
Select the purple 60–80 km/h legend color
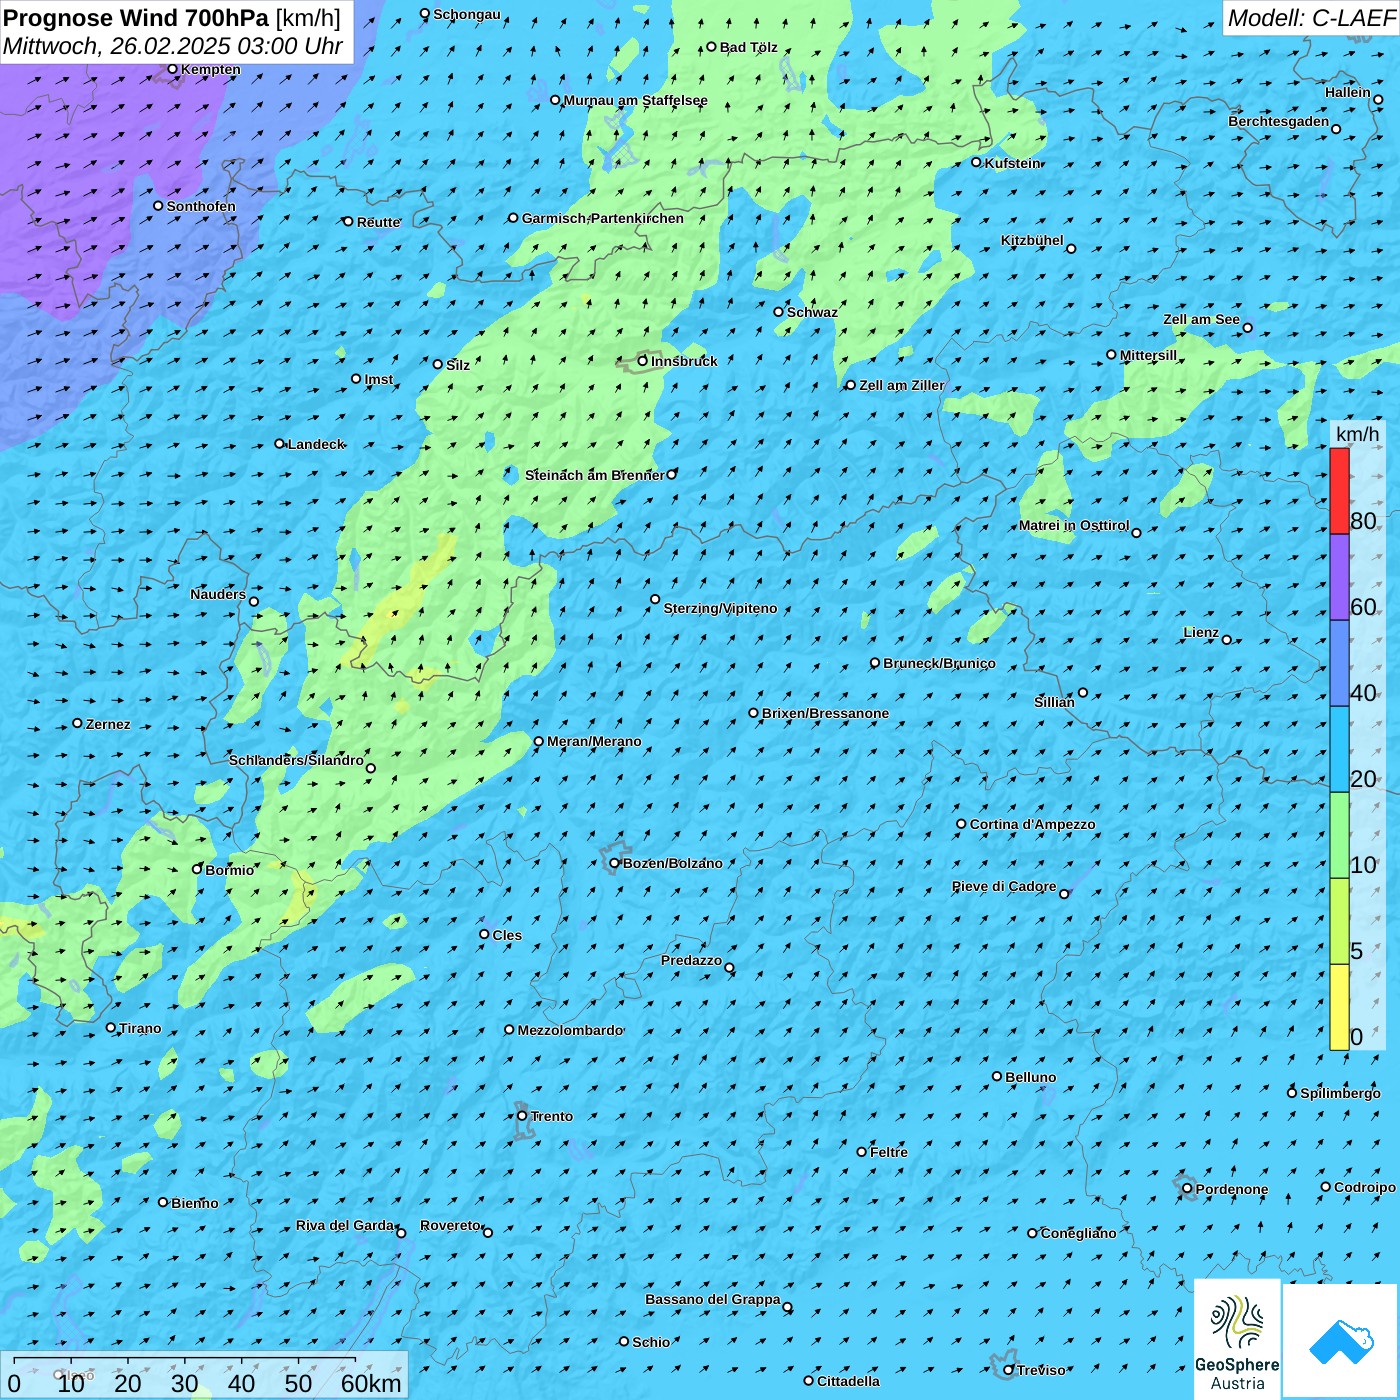[x=1339, y=577]
